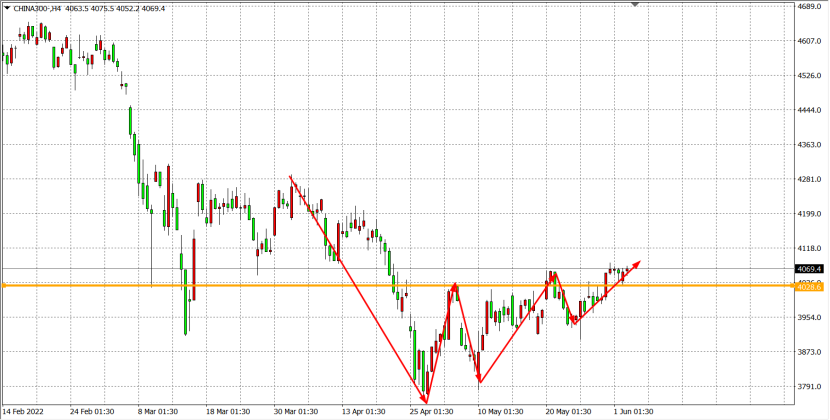
Task: Click the dropdown triangle beside CHINA300 title
Action: click(x=7, y=7)
